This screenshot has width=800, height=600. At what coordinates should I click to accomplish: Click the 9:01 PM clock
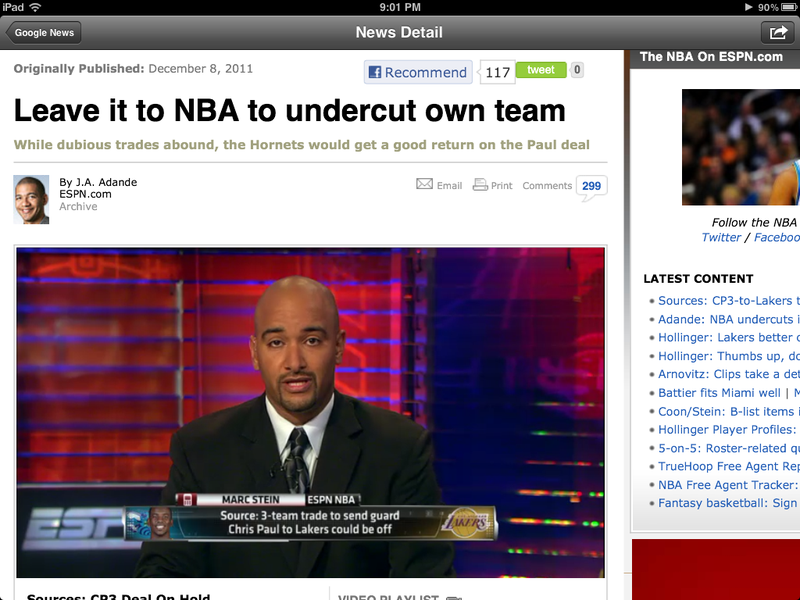click(400, 7)
